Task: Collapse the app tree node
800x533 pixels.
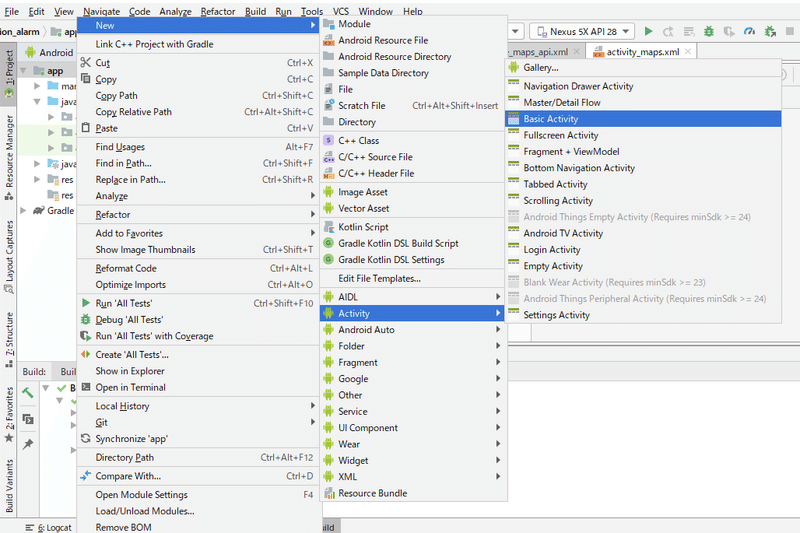Action: pos(23,70)
